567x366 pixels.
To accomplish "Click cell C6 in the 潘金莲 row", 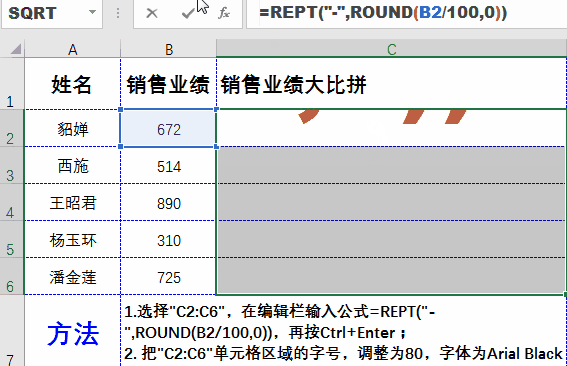I will 392,276.
